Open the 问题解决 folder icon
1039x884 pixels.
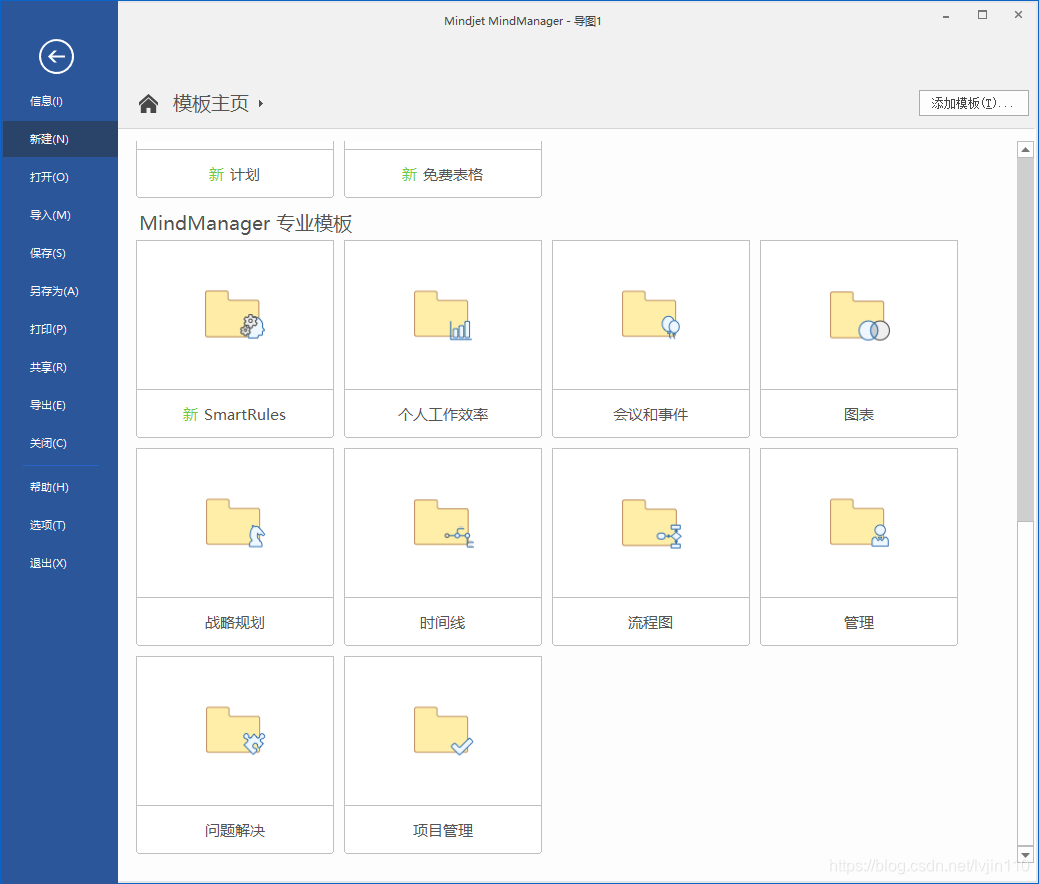[235, 731]
